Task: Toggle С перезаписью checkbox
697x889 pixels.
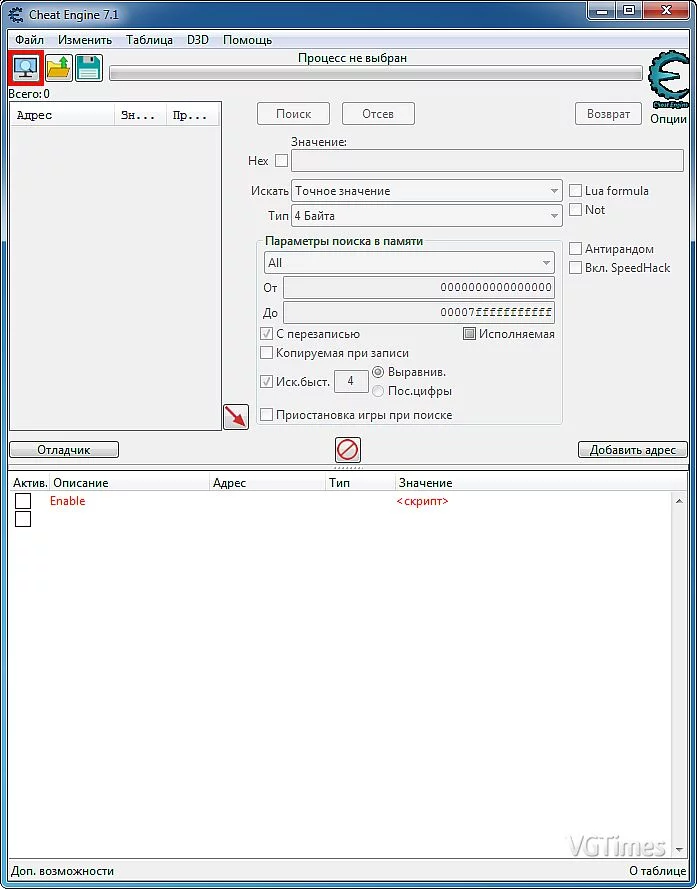Action: pyautogui.click(x=267, y=334)
